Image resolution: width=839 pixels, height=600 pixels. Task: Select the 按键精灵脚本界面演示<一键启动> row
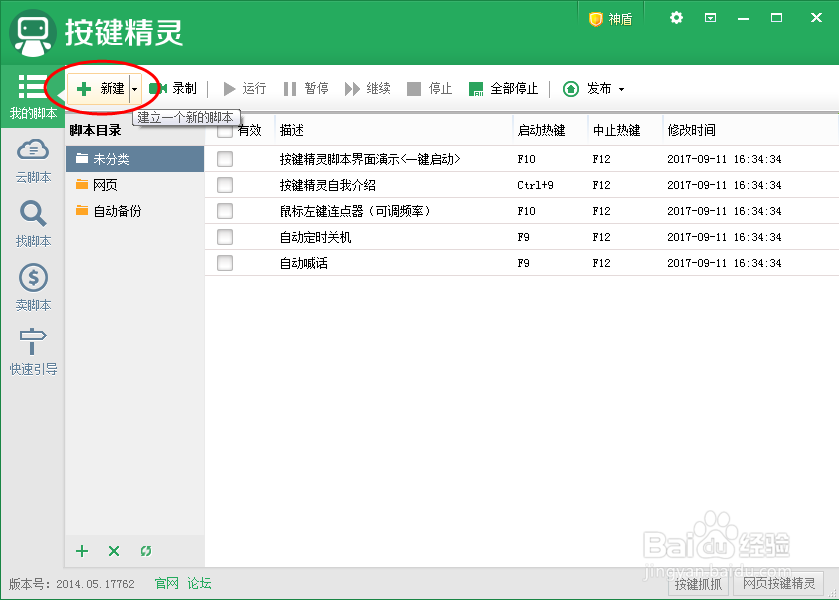pos(522,159)
